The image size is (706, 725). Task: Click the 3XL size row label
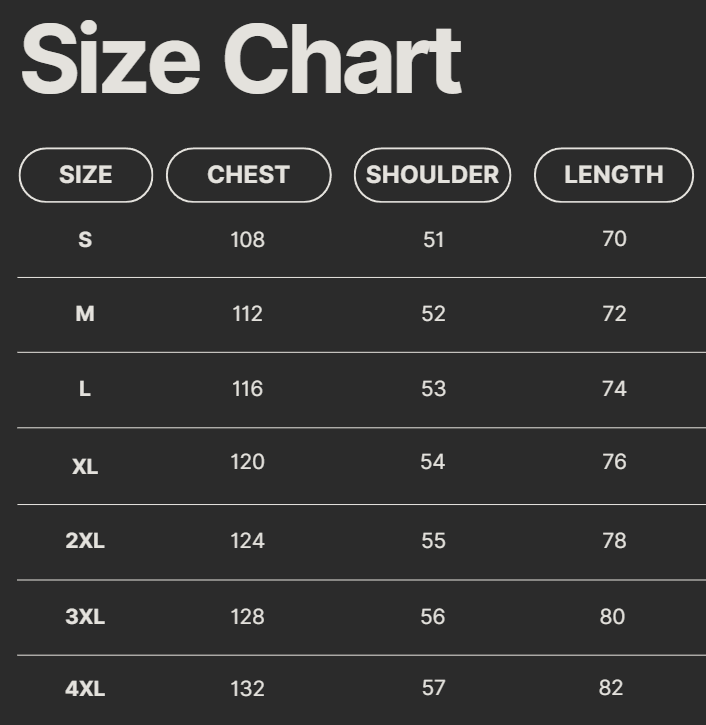click(85, 617)
